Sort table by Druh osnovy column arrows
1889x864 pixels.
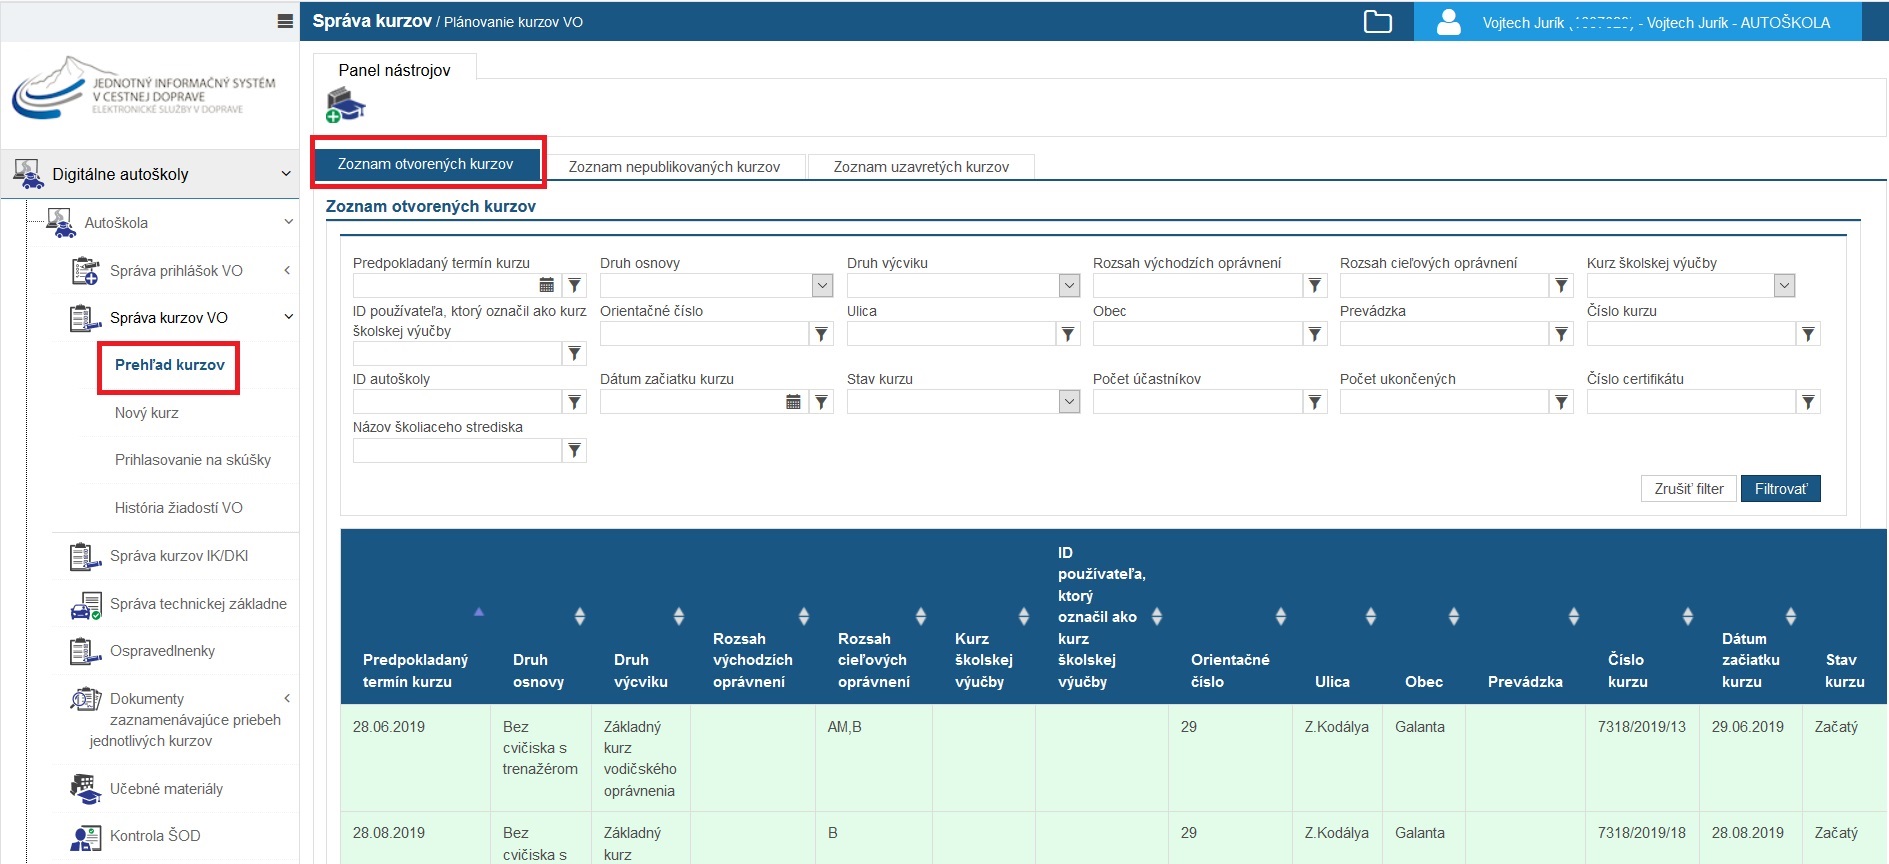tap(579, 616)
